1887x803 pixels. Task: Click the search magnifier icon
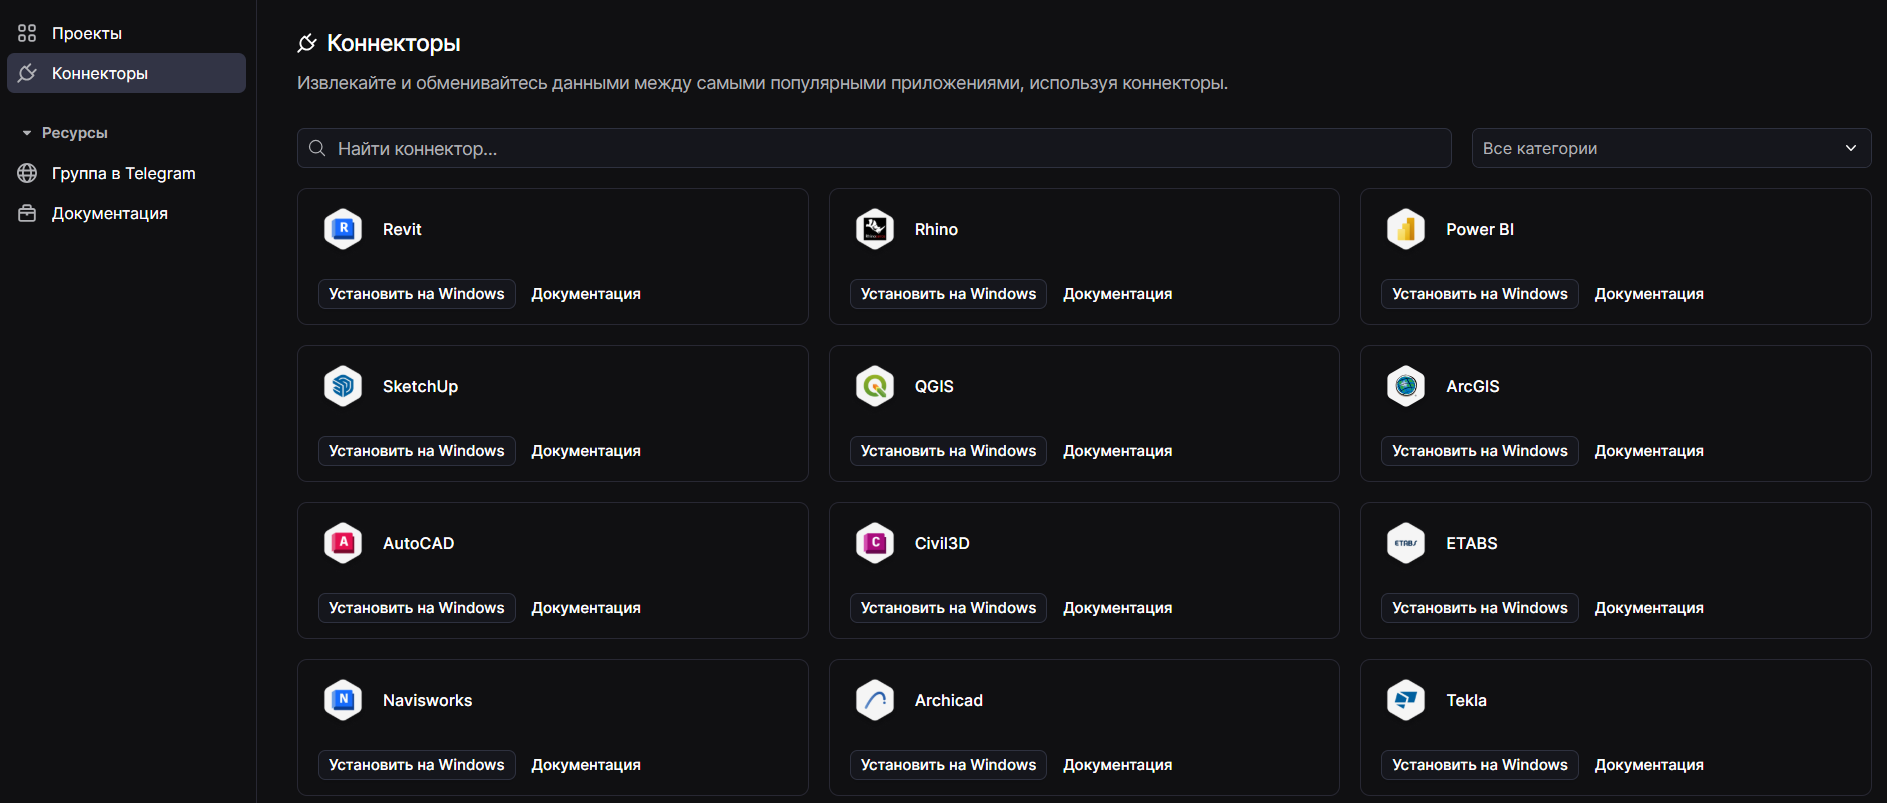[x=317, y=148]
